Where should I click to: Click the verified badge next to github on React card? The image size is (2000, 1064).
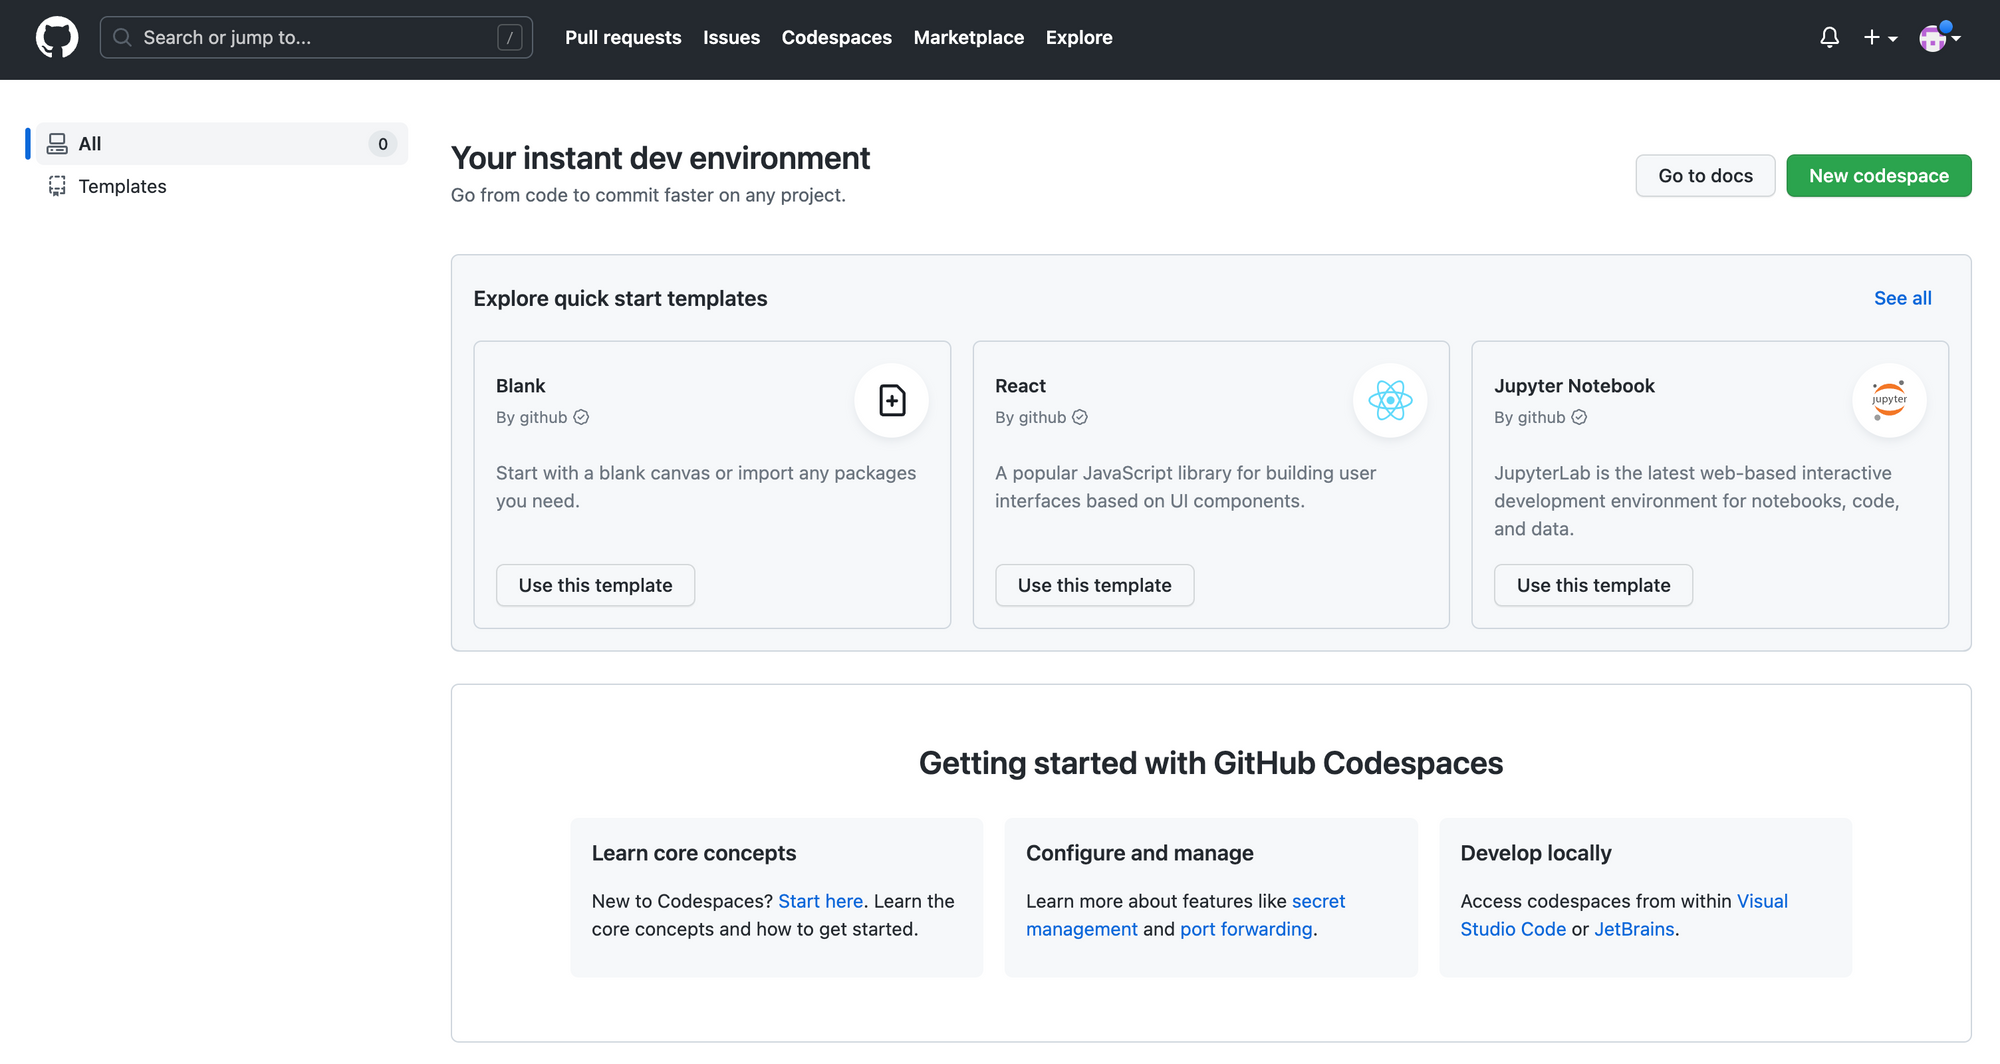coord(1080,417)
